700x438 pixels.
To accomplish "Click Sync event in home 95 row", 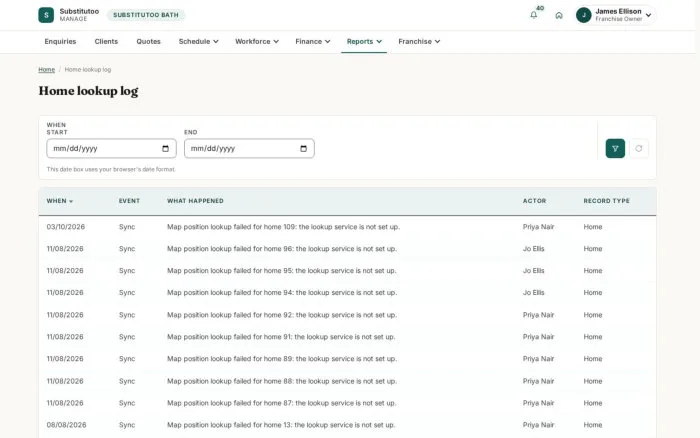I will [x=127, y=271].
